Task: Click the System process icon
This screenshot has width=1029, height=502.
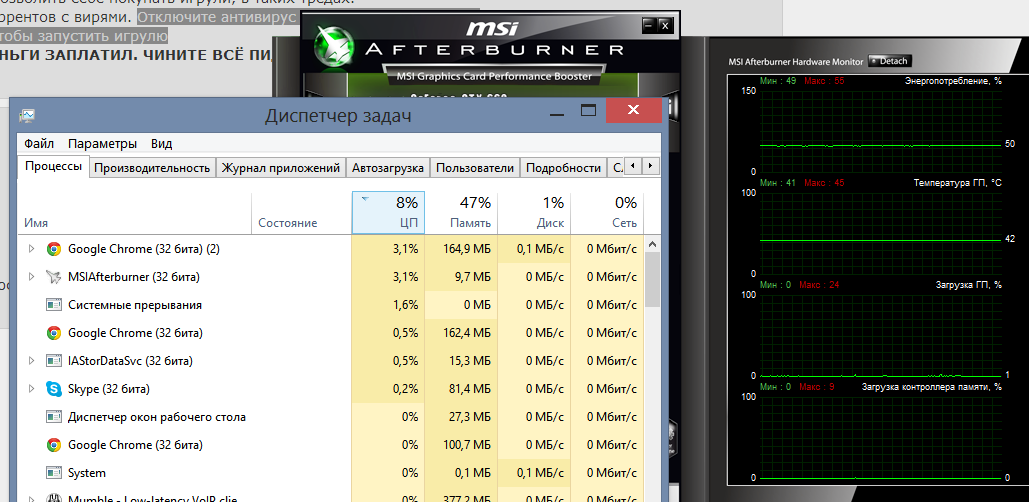Action: [x=54, y=473]
